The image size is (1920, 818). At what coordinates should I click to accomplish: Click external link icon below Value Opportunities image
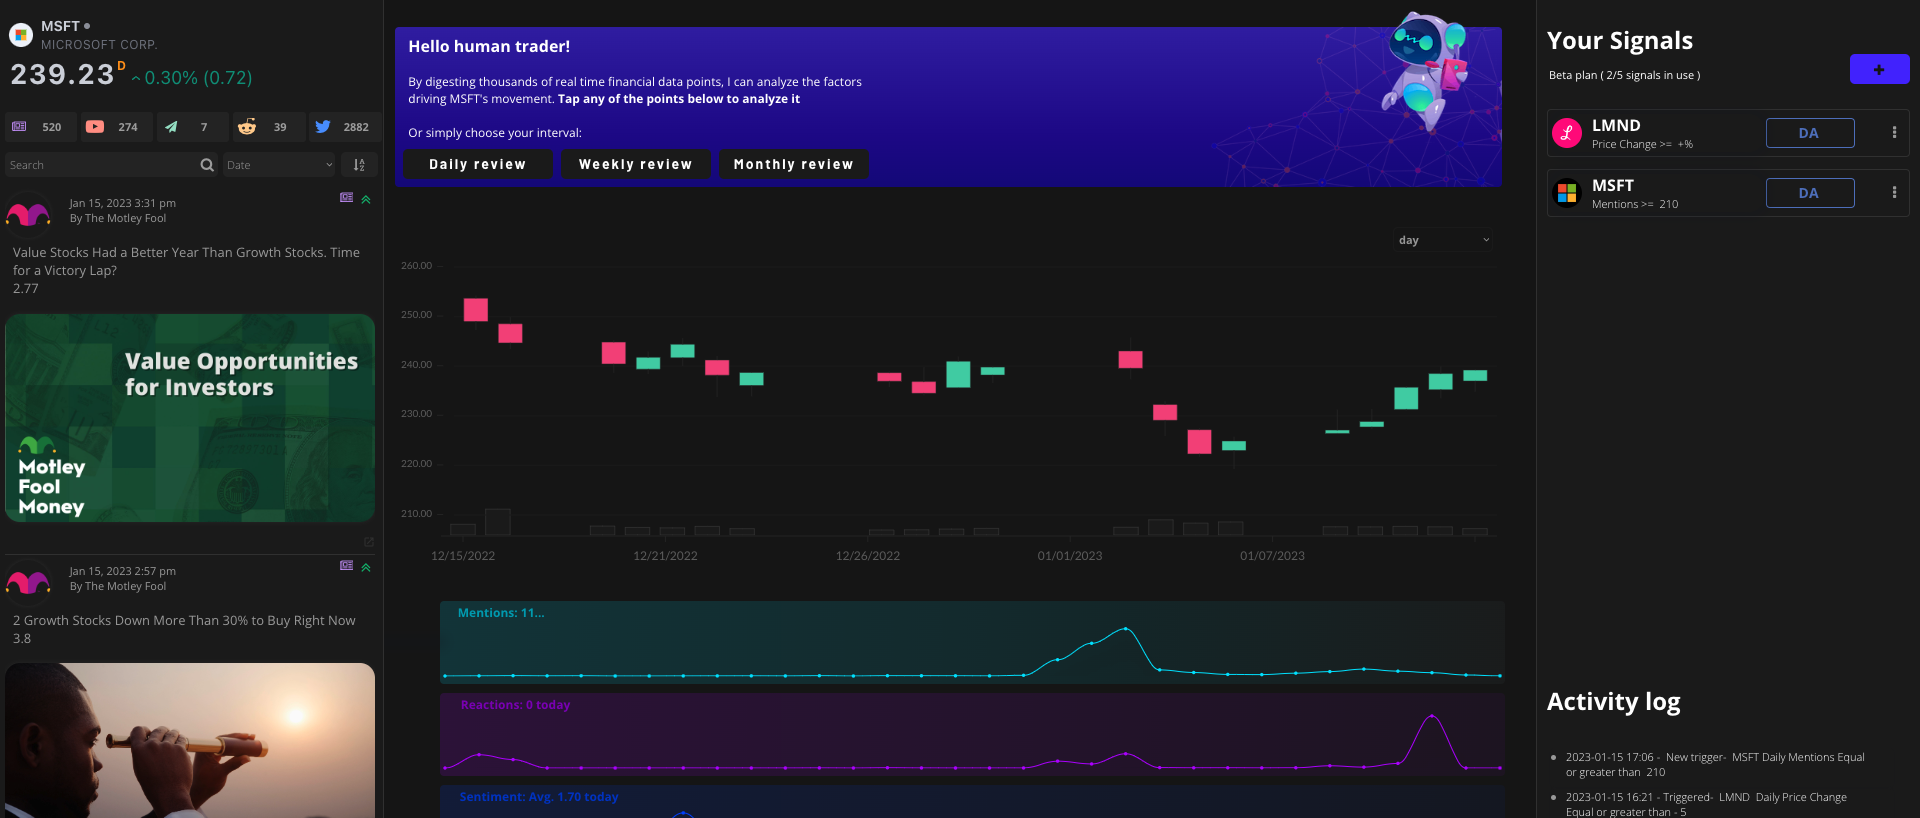click(x=368, y=542)
